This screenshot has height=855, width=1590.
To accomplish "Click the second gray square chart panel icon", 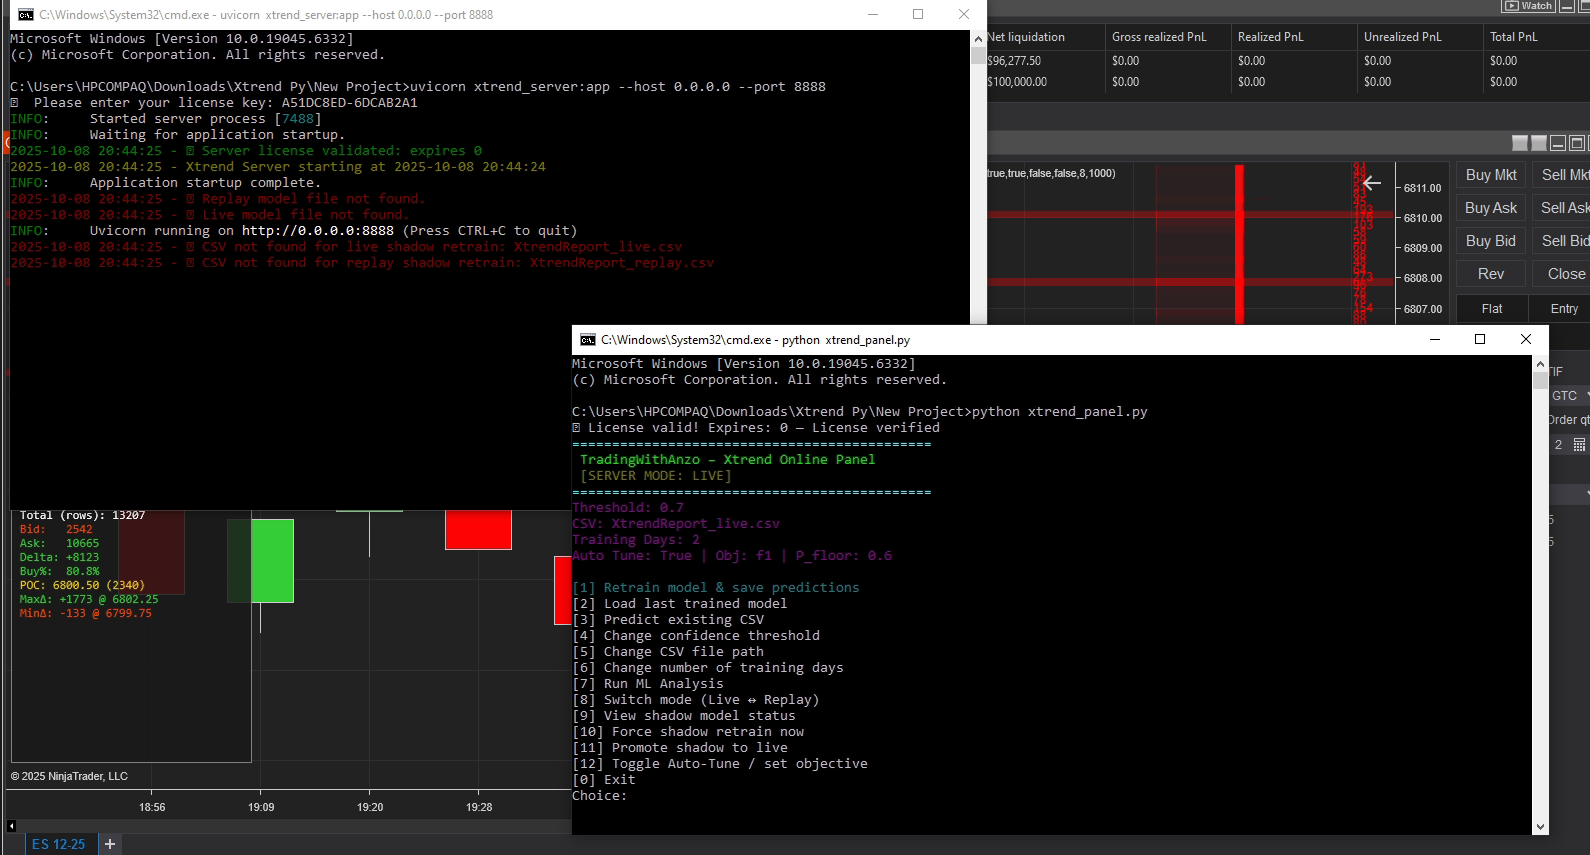I will pyautogui.click(x=1539, y=143).
